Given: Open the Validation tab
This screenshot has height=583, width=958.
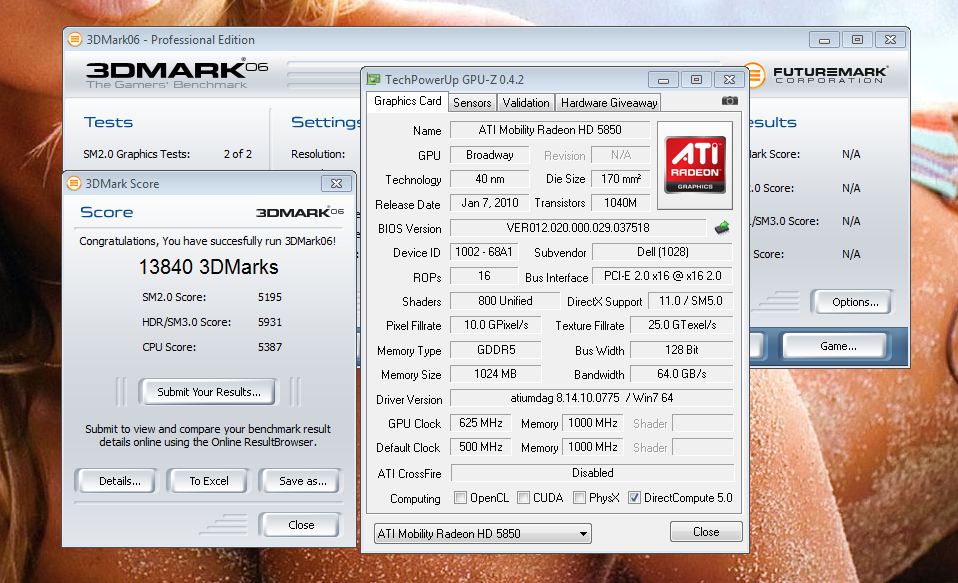Looking at the screenshot, I should tap(526, 103).
